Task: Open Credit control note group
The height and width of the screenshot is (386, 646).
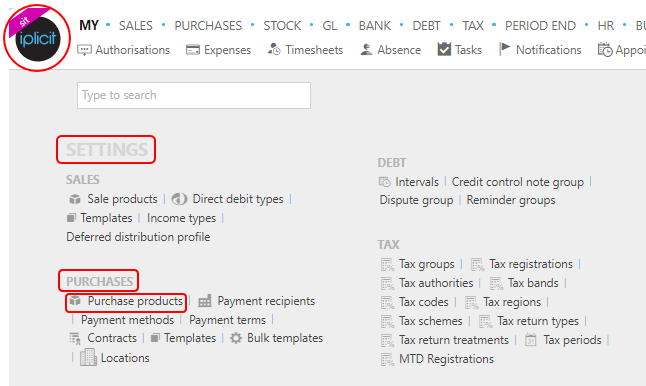Action: [517, 182]
